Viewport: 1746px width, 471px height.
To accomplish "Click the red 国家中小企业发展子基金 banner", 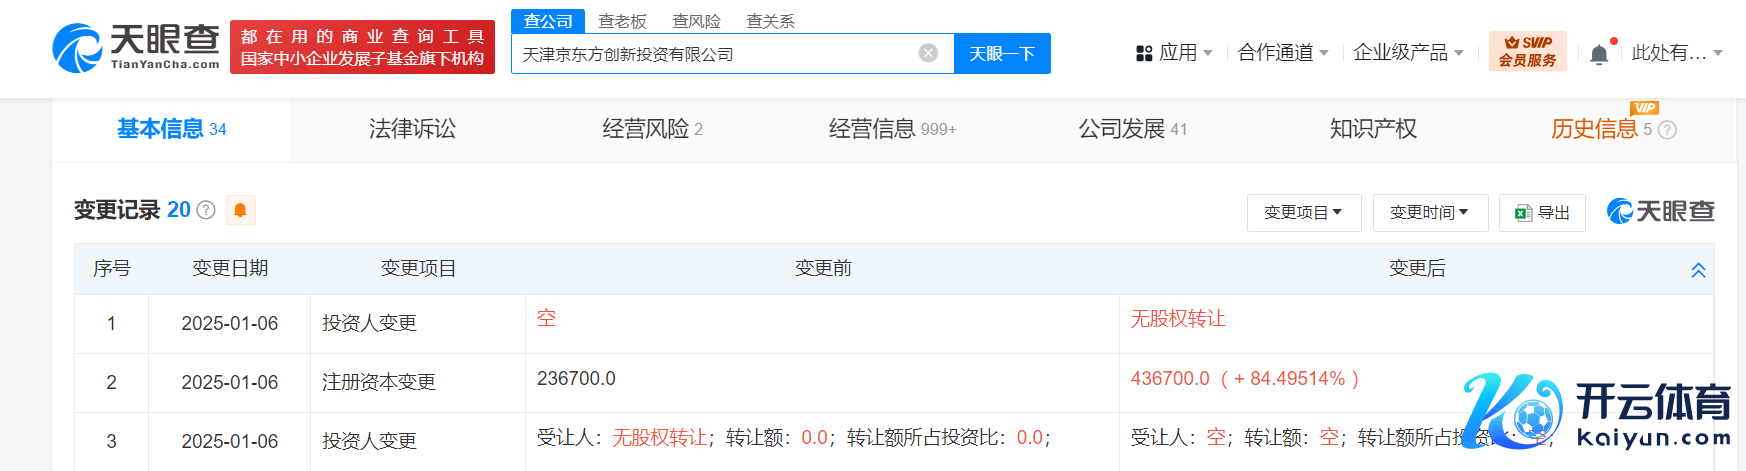I will pyautogui.click(x=362, y=47).
